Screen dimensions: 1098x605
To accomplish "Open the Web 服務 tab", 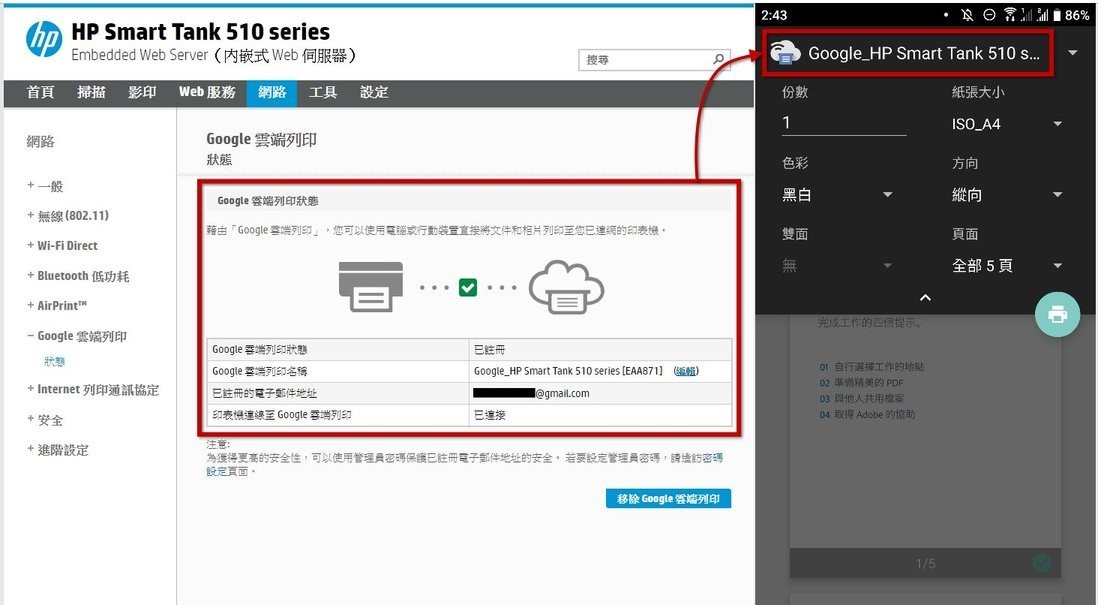I will pos(207,92).
